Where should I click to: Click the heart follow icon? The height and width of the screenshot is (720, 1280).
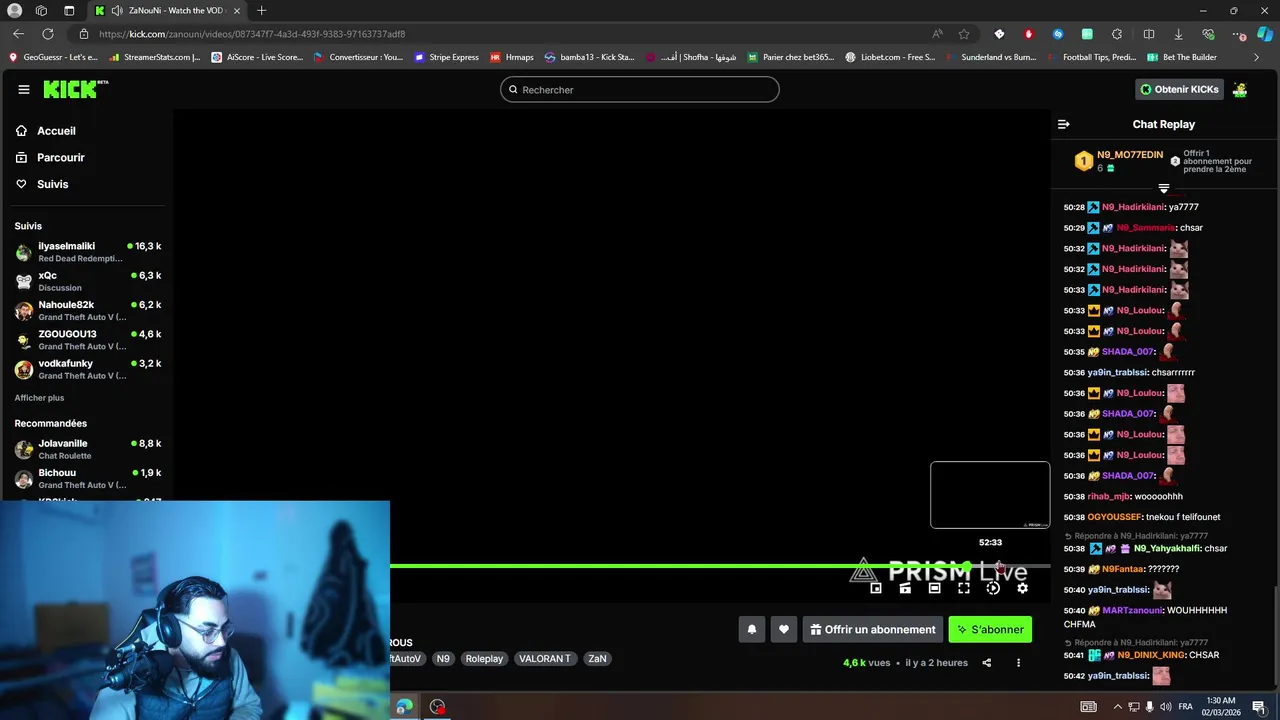pyautogui.click(x=784, y=629)
